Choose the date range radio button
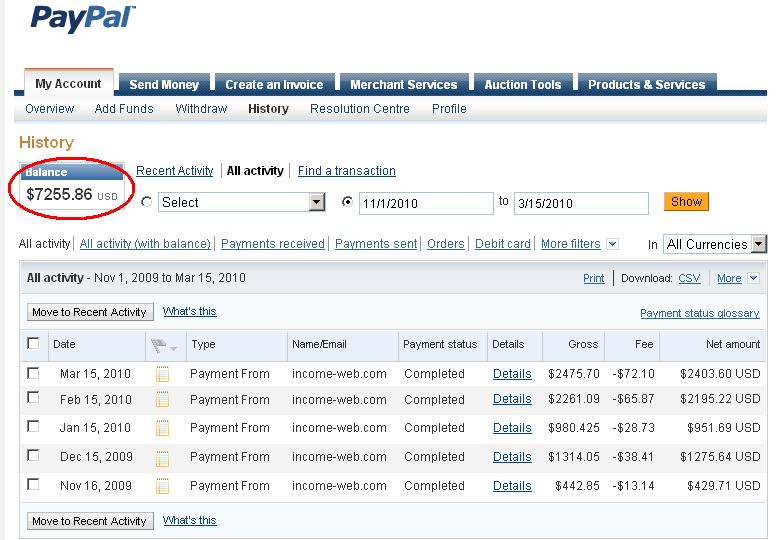This screenshot has height=540, width=783. [x=347, y=202]
